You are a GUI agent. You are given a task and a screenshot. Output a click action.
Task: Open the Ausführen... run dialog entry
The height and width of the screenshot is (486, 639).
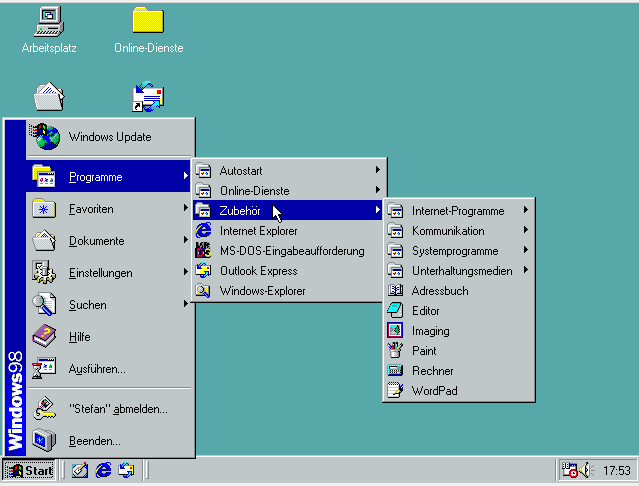pyautogui.click(x=108, y=368)
